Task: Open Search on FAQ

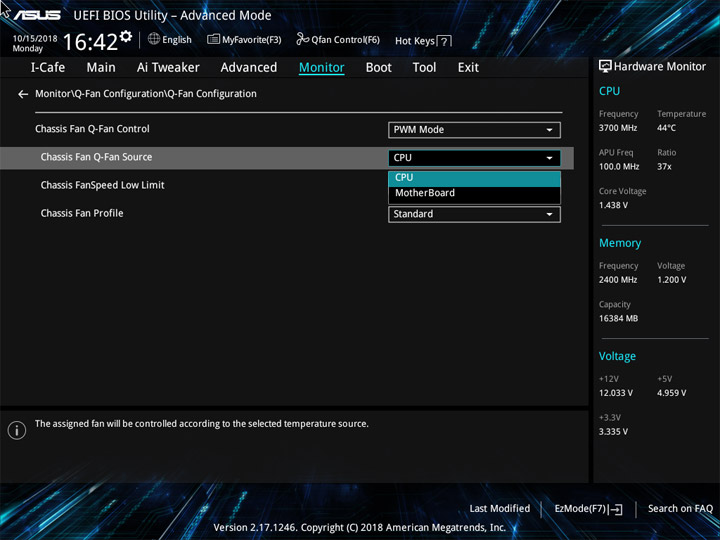Action: 680,509
